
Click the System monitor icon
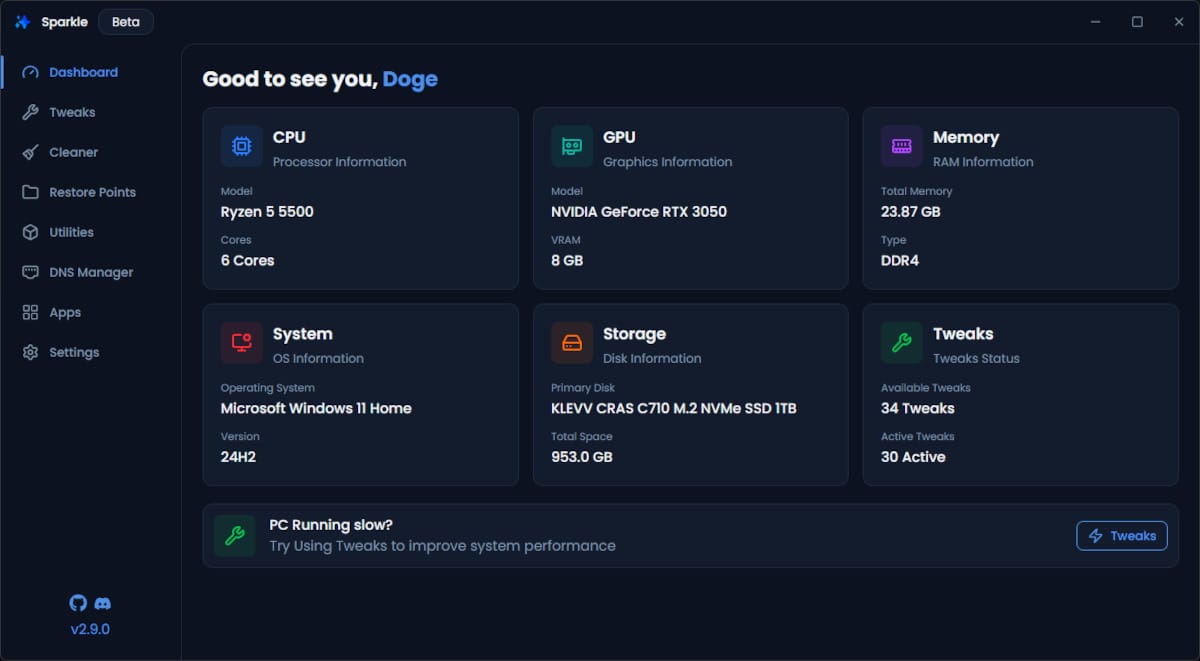tap(241, 343)
